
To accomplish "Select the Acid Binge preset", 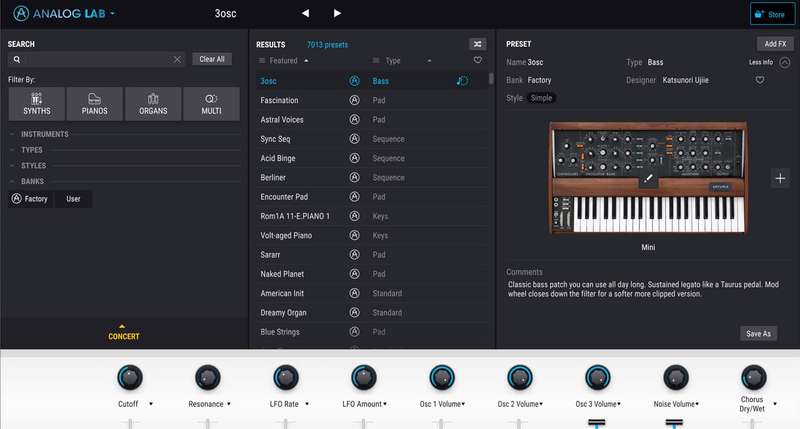I will (x=280, y=158).
